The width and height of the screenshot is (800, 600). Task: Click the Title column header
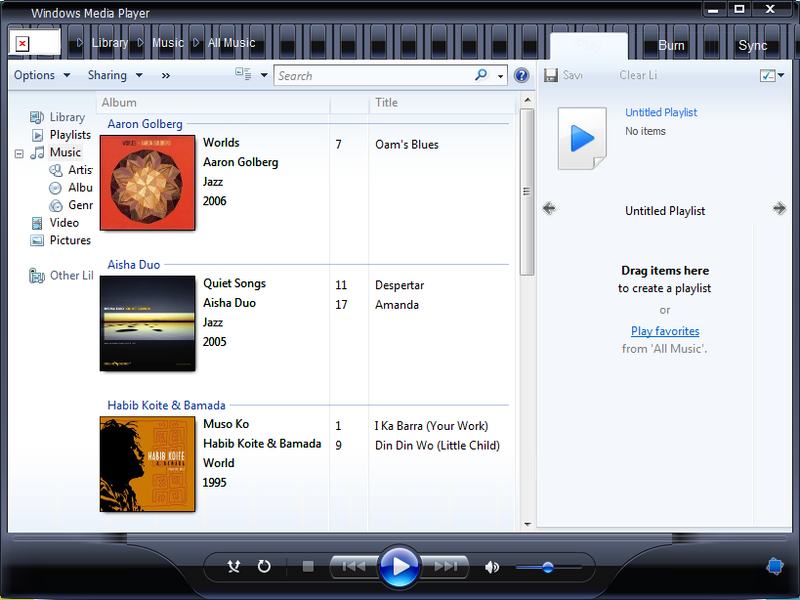(x=442, y=103)
